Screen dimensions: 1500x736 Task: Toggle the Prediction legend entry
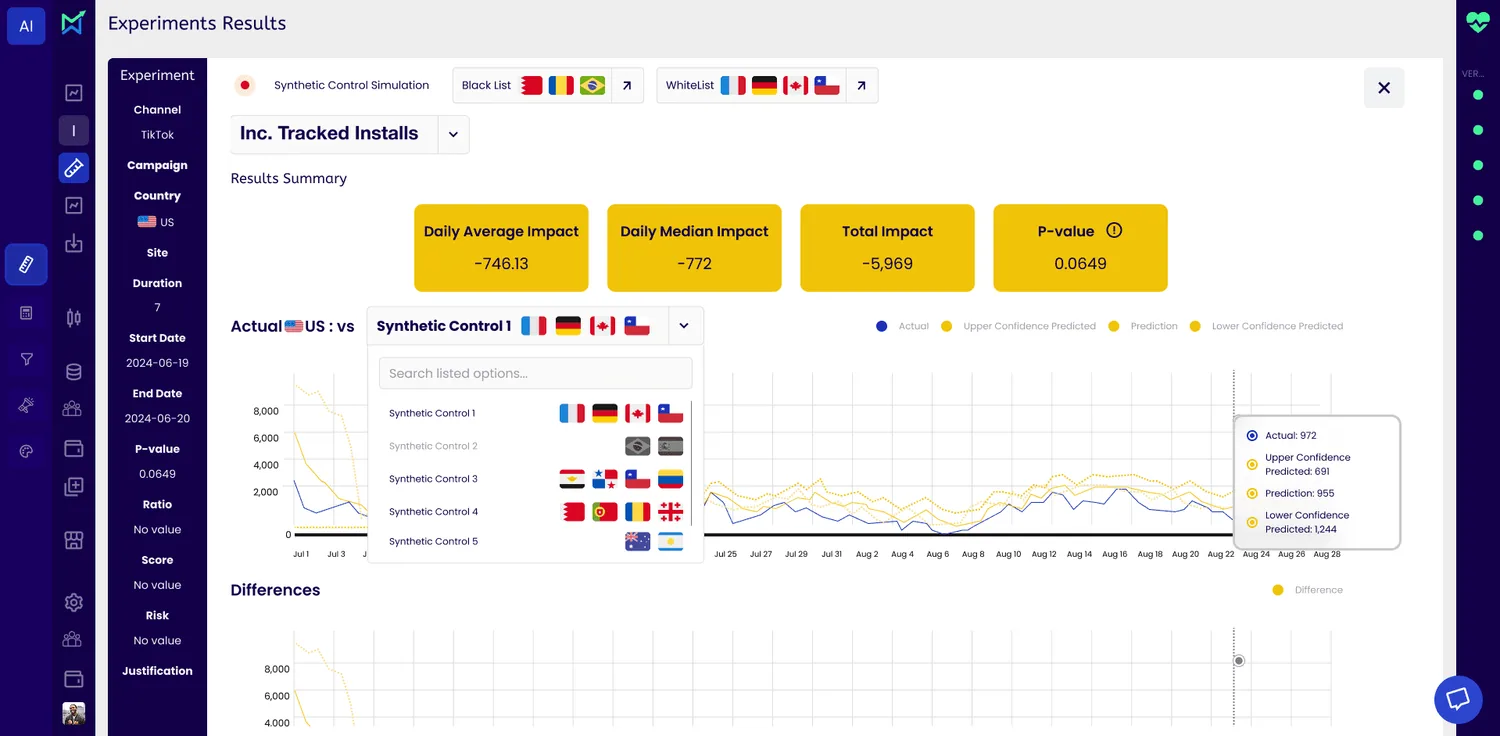coord(1143,326)
